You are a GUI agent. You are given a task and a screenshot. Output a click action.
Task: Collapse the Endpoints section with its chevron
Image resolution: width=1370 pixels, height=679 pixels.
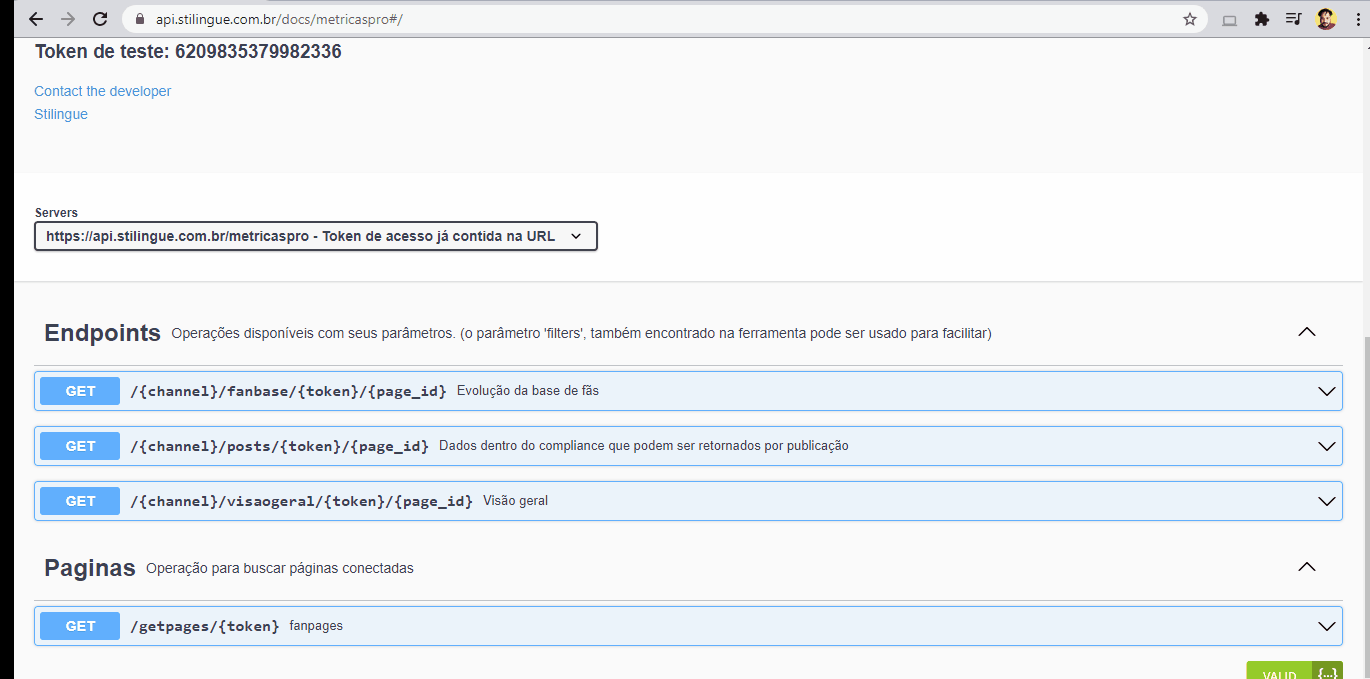click(x=1306, y=332)
